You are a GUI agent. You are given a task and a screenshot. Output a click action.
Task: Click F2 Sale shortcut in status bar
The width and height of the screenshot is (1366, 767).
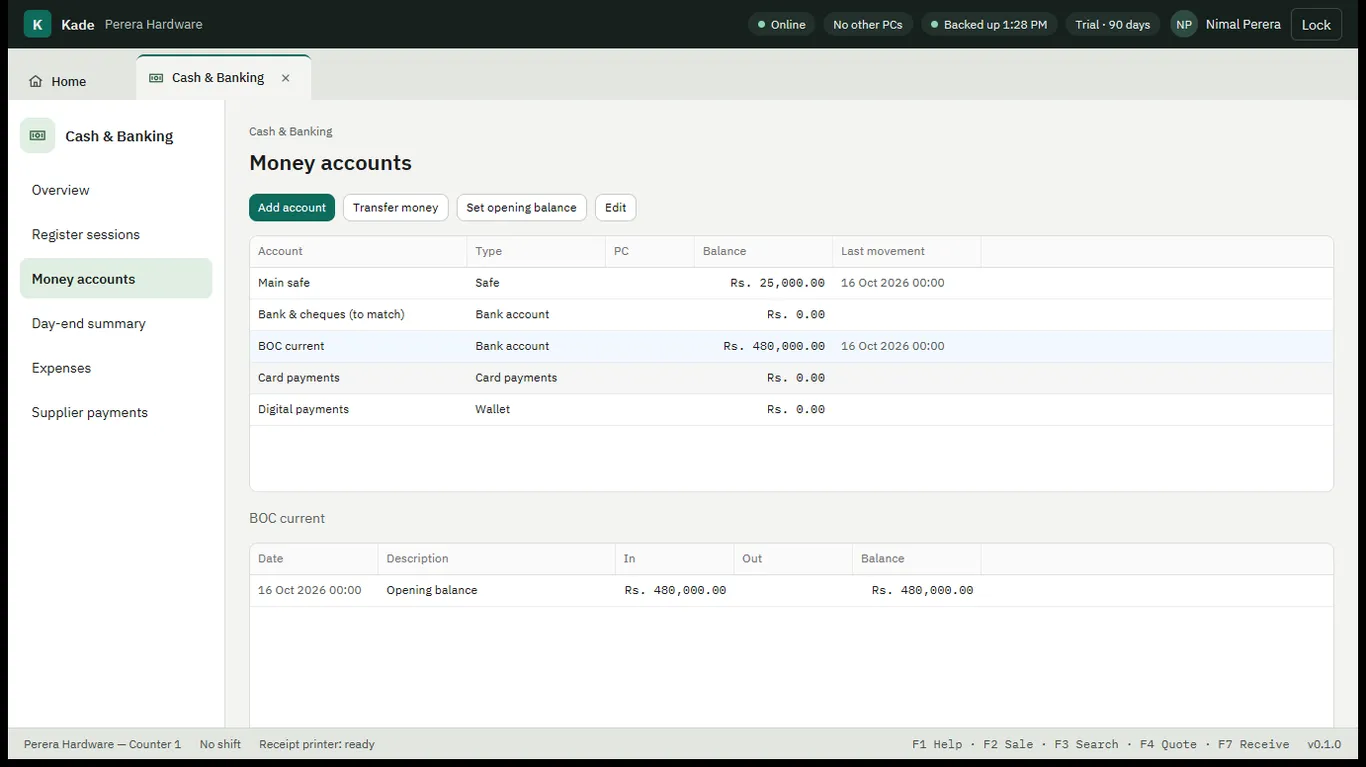point(1008,745)
